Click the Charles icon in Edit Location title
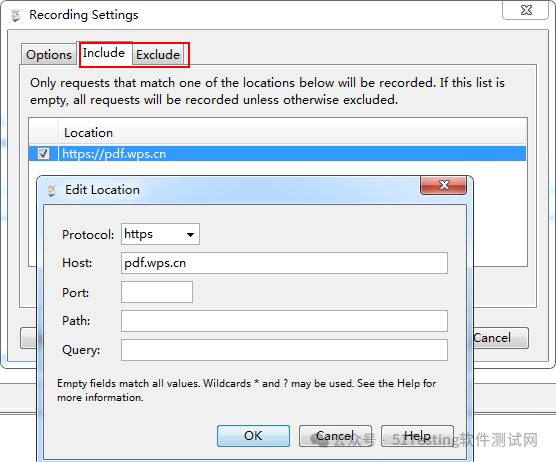556x462 pixels. (x=51, y=190)
